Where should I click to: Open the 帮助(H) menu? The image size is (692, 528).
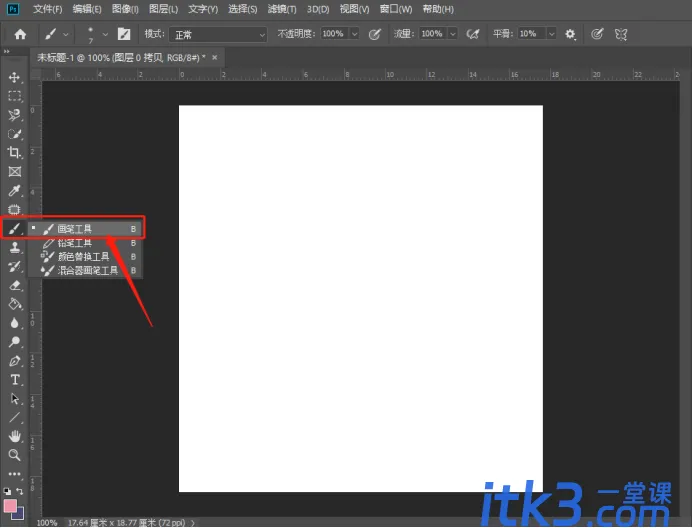[x=438, y=9]
